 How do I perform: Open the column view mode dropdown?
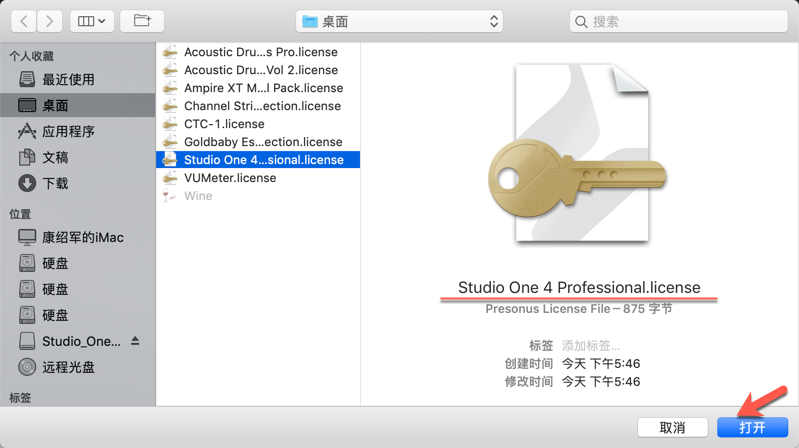[92, 21]
